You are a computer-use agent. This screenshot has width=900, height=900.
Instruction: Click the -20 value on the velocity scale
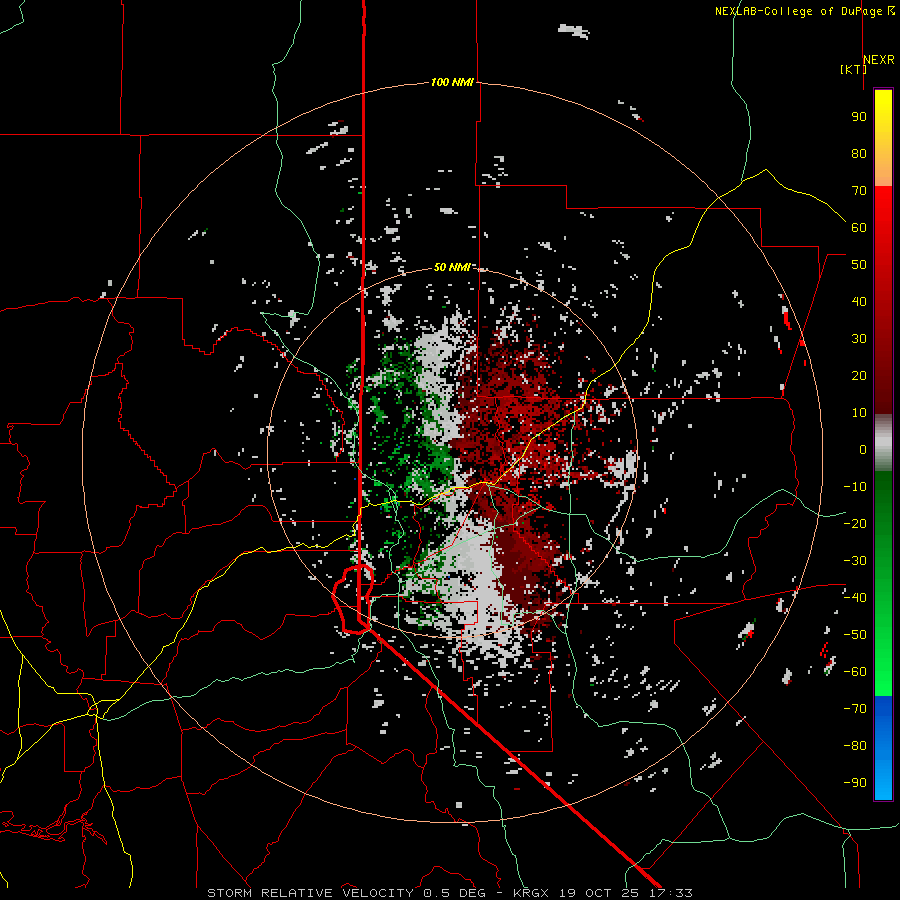pos(855,523)
